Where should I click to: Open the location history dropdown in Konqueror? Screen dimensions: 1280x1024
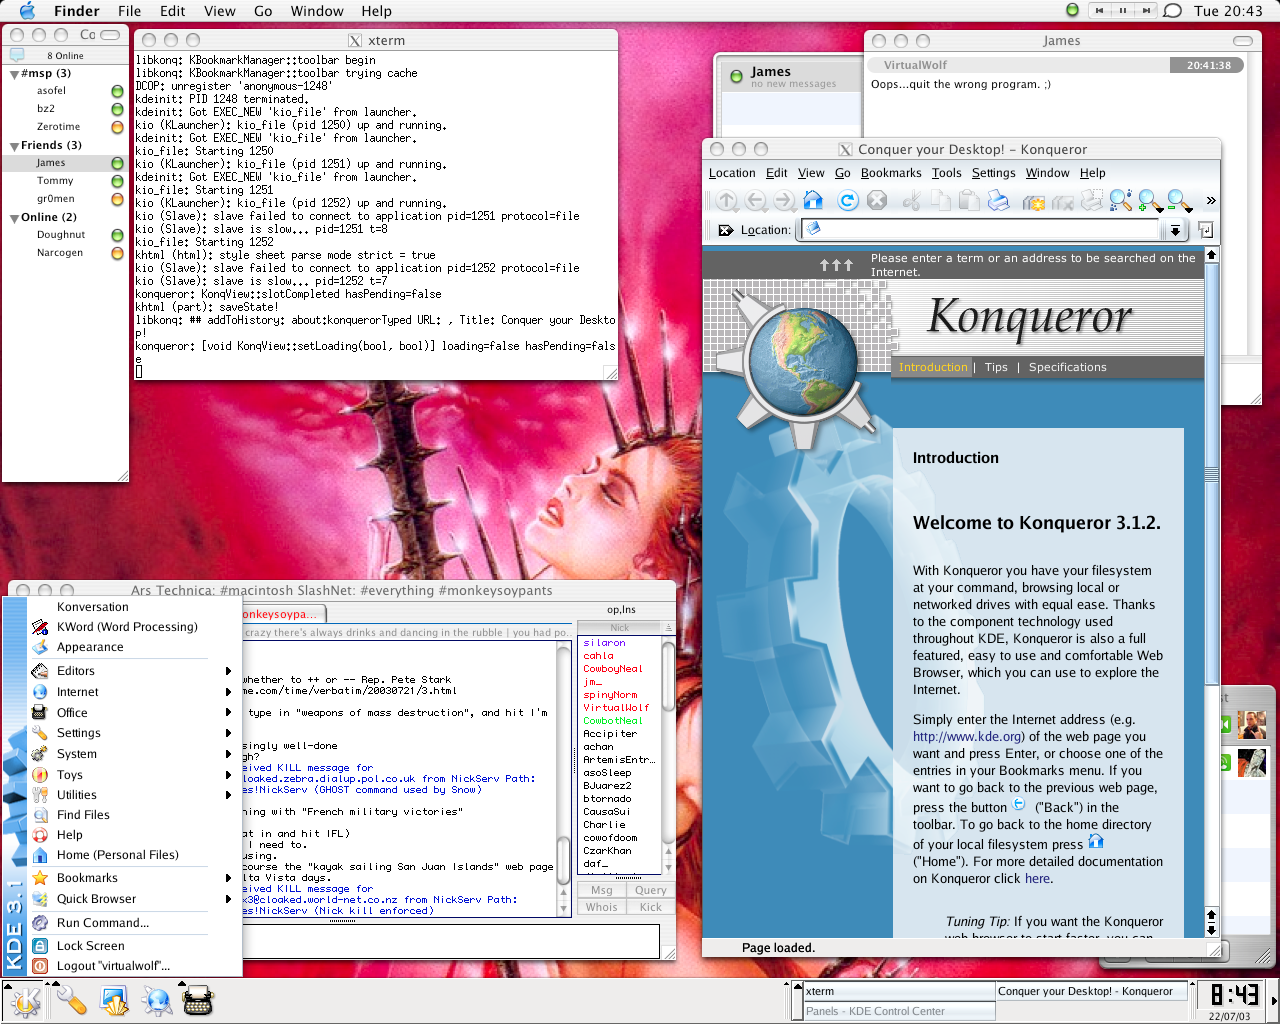click(1175, 230)
